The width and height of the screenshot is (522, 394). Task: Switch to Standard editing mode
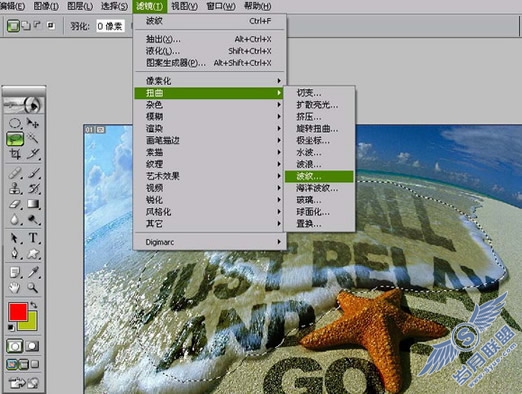click(15, 346)
